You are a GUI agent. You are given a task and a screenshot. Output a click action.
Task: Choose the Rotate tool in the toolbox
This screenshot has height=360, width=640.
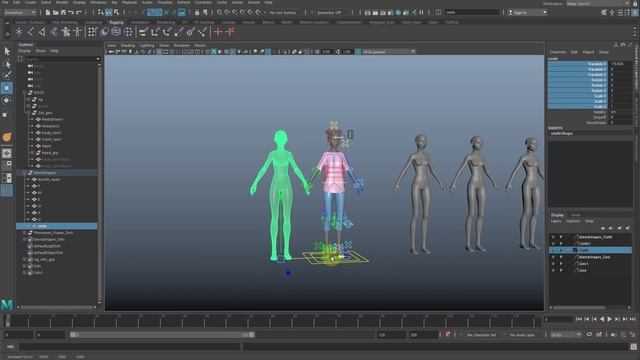(x=7, y=100)
